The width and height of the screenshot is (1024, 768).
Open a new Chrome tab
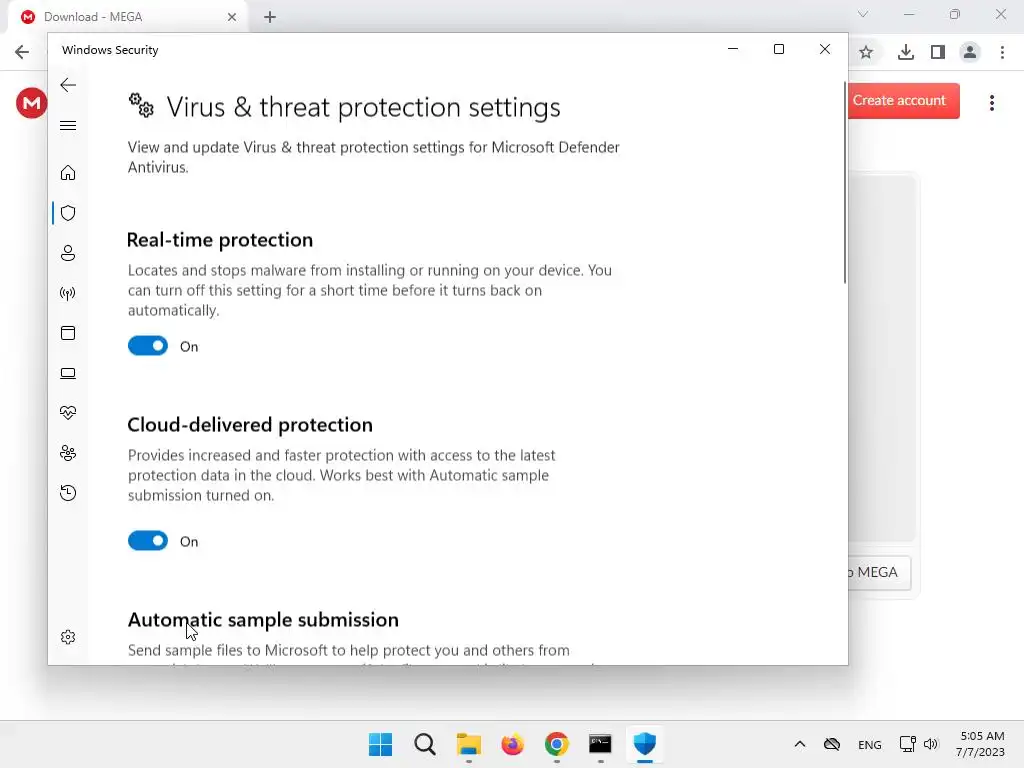pyautogui.click(x=270, y=17)
